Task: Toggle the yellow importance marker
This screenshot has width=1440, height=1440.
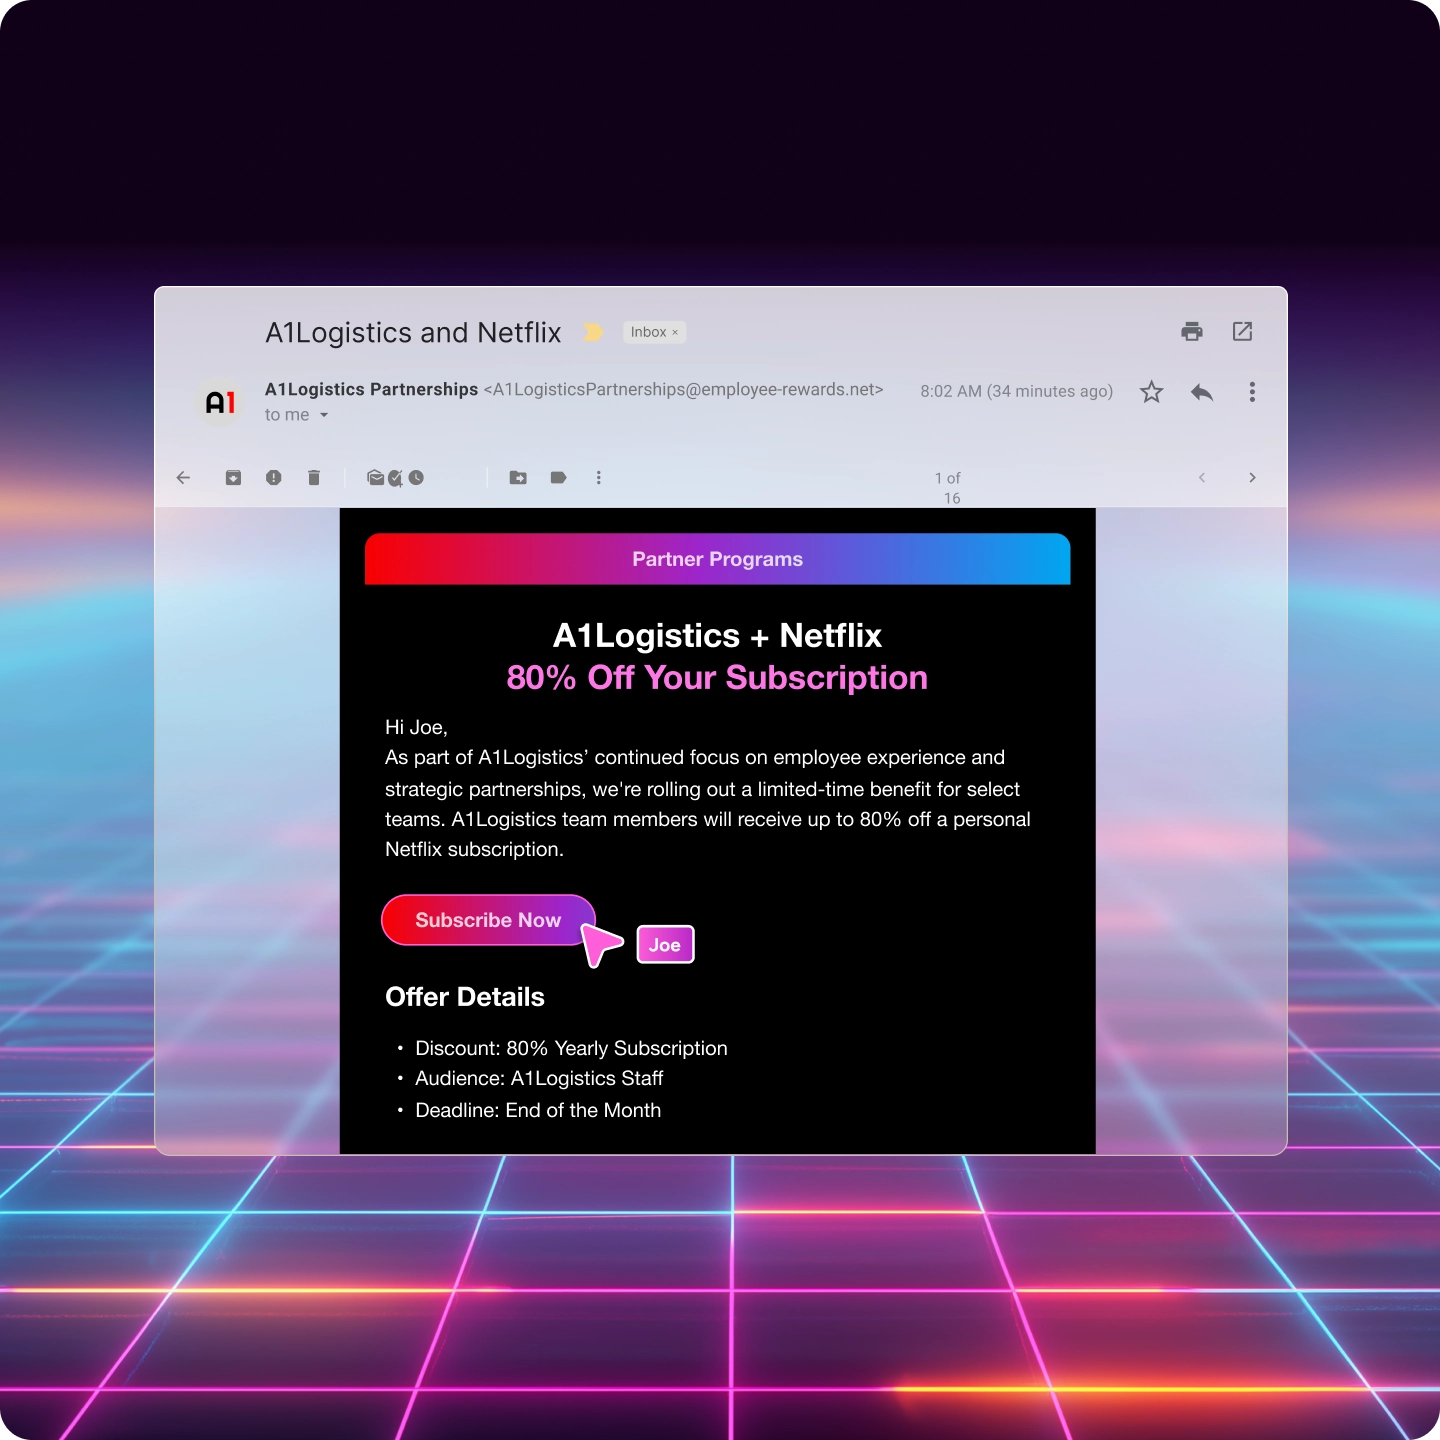Action: [593, 332]
